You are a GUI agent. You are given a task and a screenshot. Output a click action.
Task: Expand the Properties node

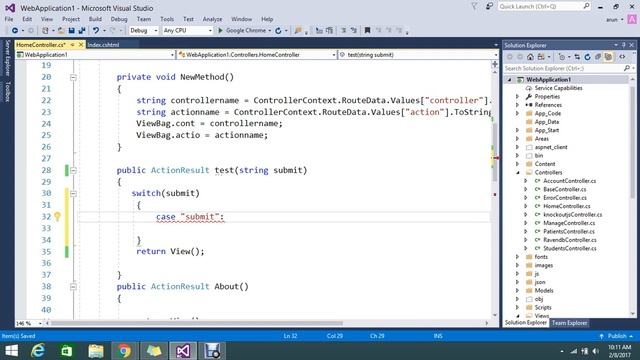518,97
